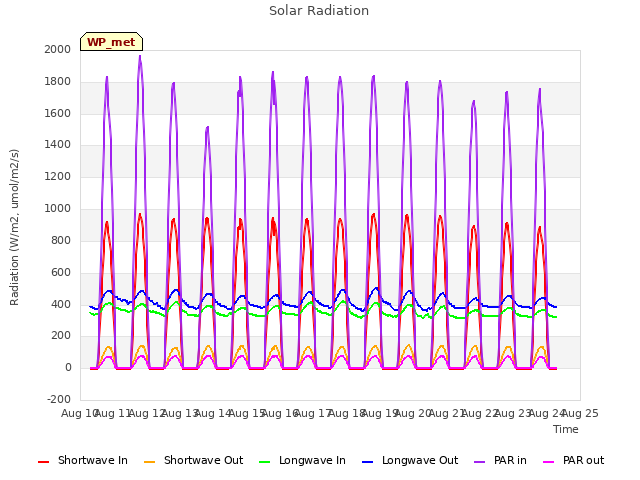Screen dimensions: 640x480
Task: Click the green Longwave In color swatch
Action: [x=264, y=462]
